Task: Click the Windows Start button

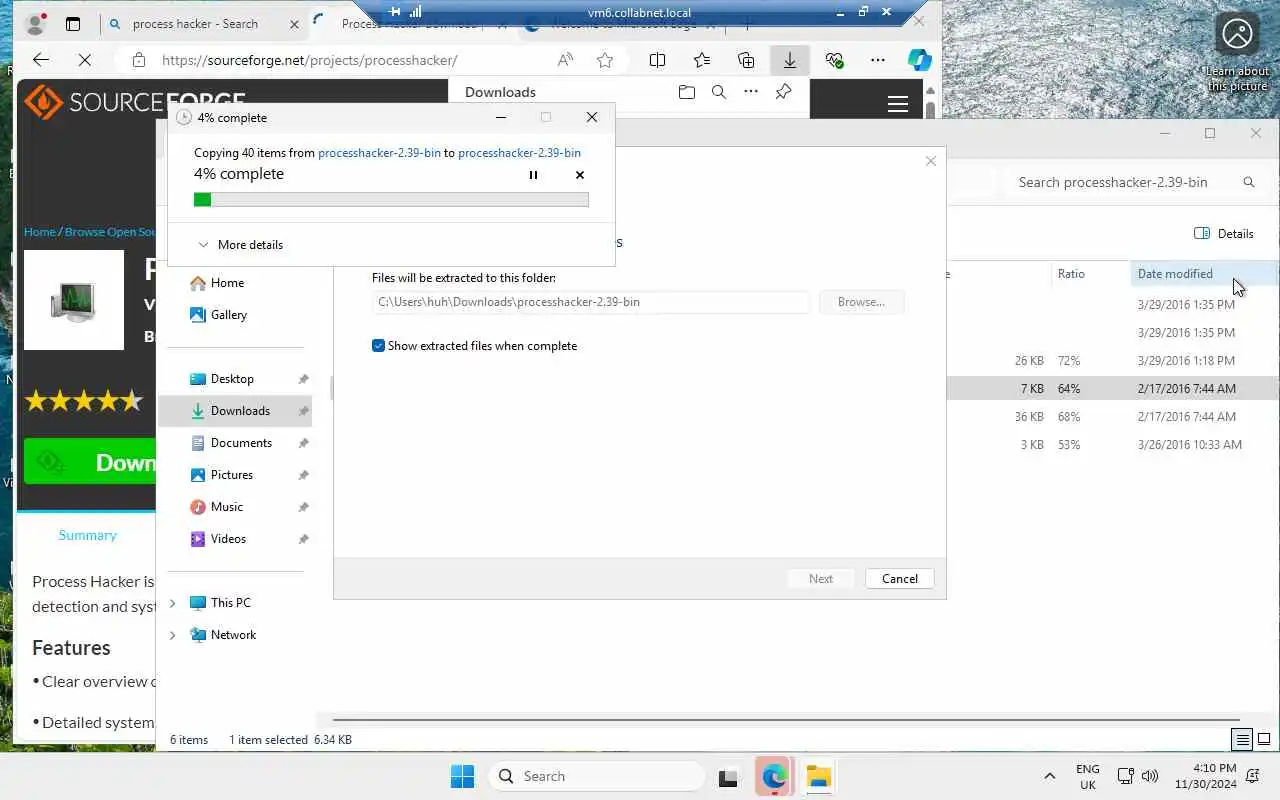Action: tap(462, 776)
